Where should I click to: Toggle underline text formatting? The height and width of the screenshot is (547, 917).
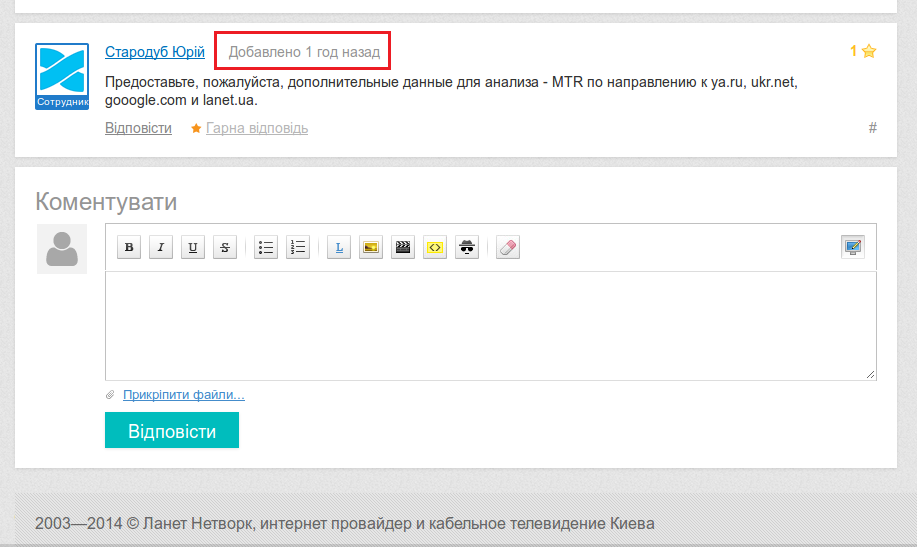pyautogui.click(x=193, y=248)
